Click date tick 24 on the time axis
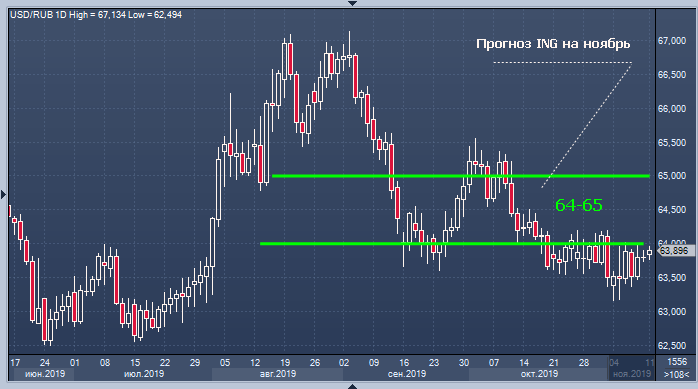Image resolution: width=698 pixels, height=389 pixels. click(x=45, y=363)
